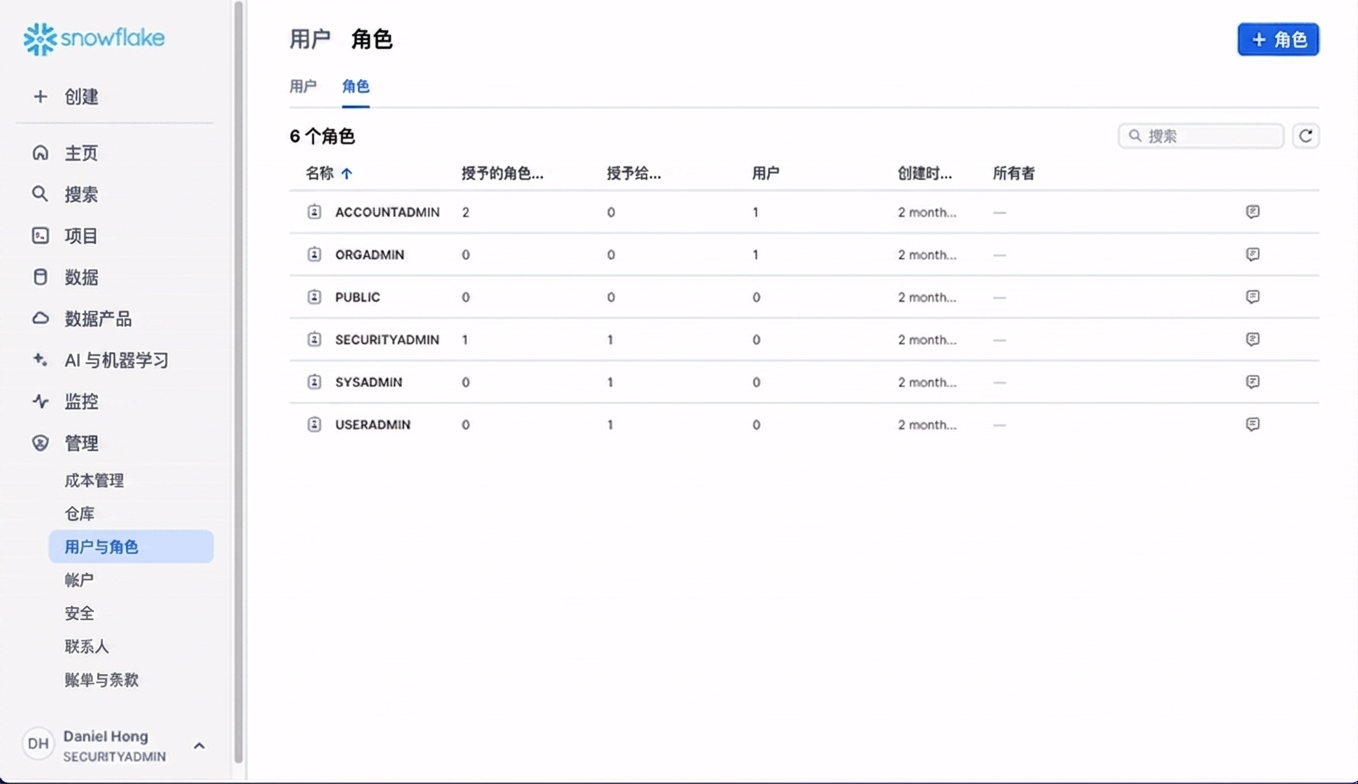Open comment icon in ORGADMIN row
Screen dimensions: 1358x784
tap(1253, 255)
